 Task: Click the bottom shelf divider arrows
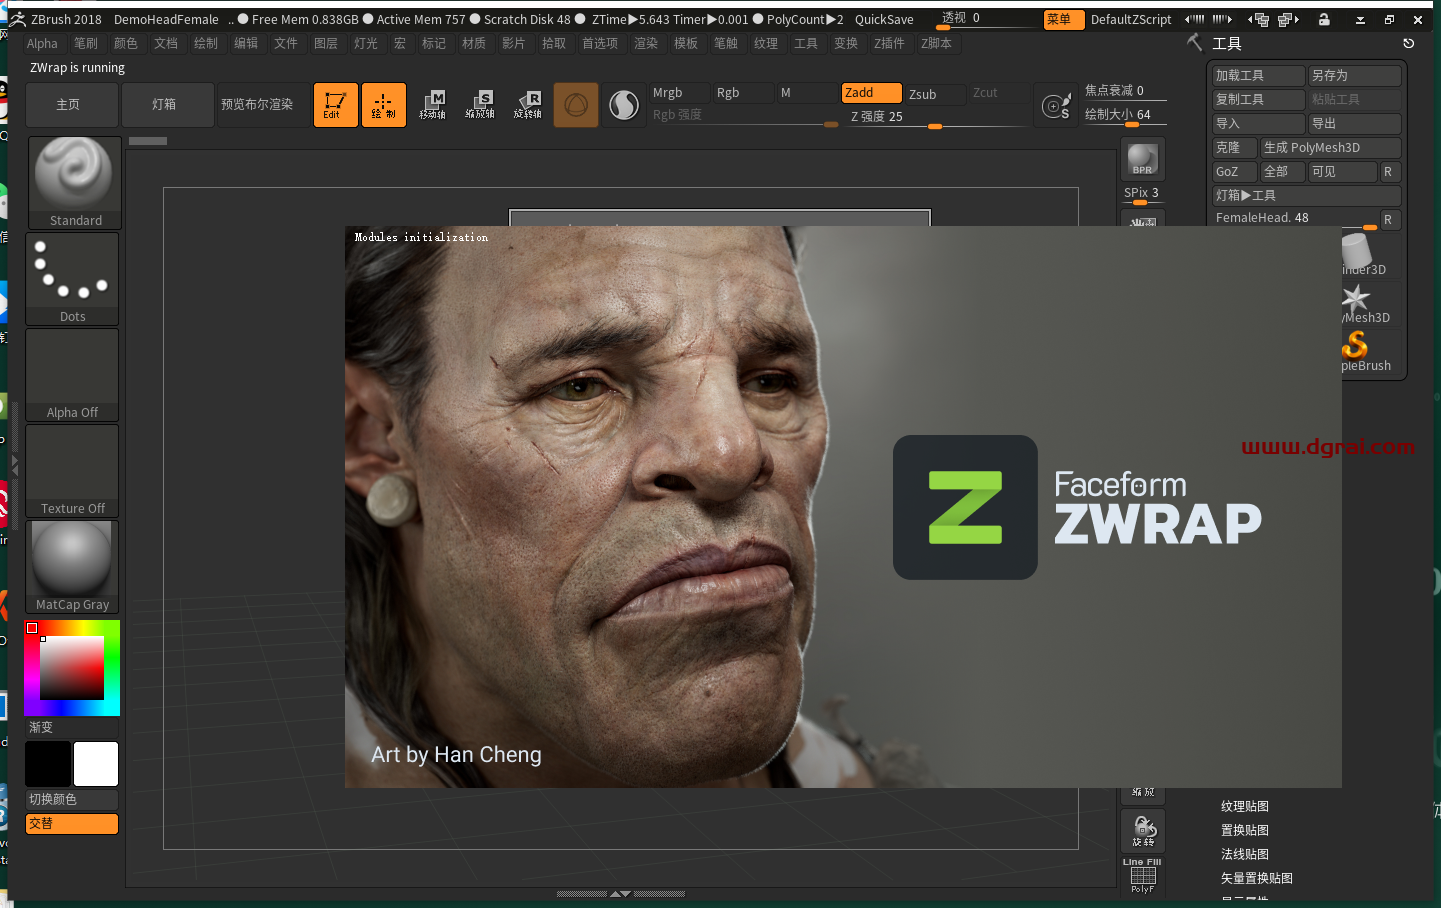click(620, 894)
